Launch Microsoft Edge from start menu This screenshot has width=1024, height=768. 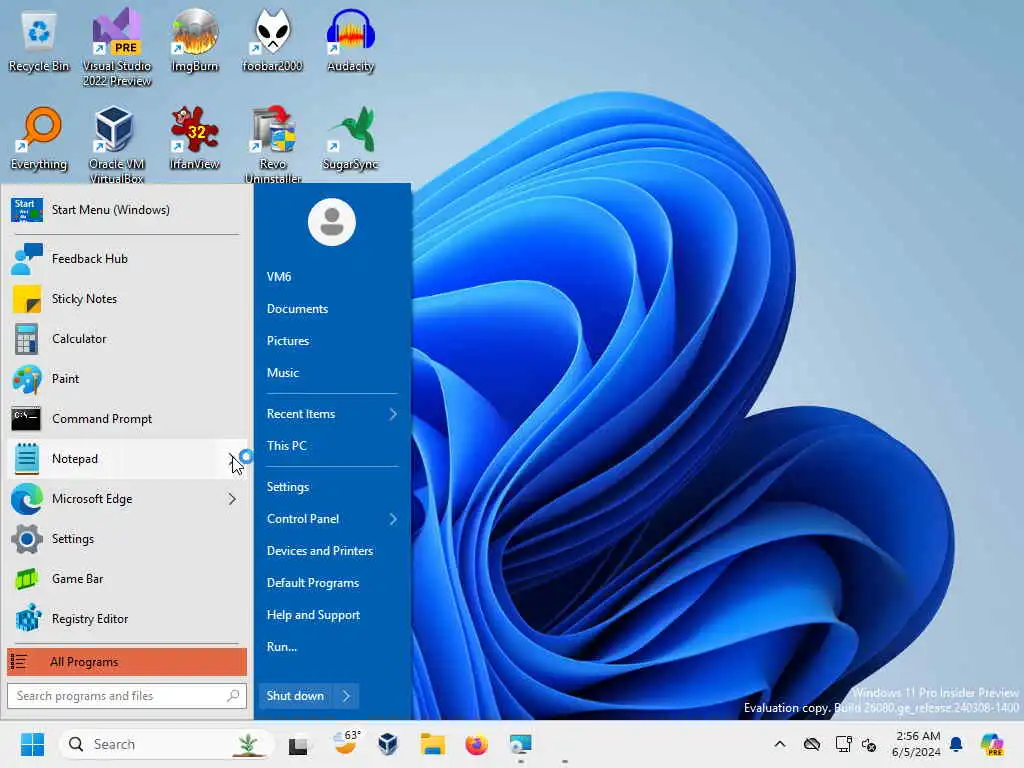coord(127,498)
